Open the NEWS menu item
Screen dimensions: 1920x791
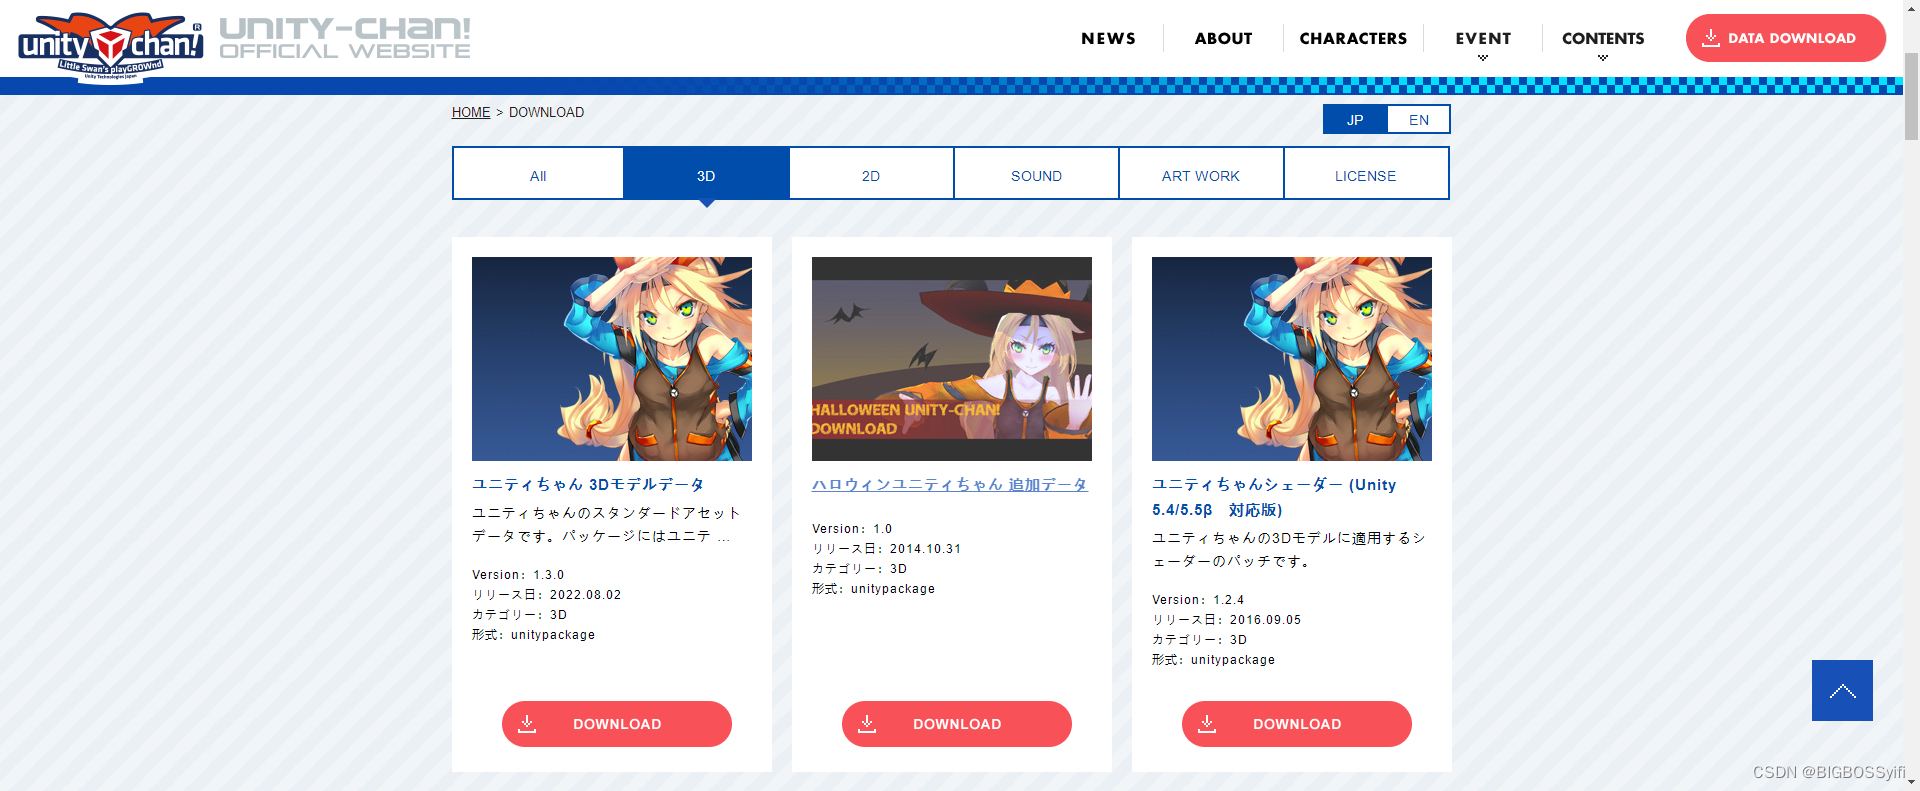point(1108,38)
